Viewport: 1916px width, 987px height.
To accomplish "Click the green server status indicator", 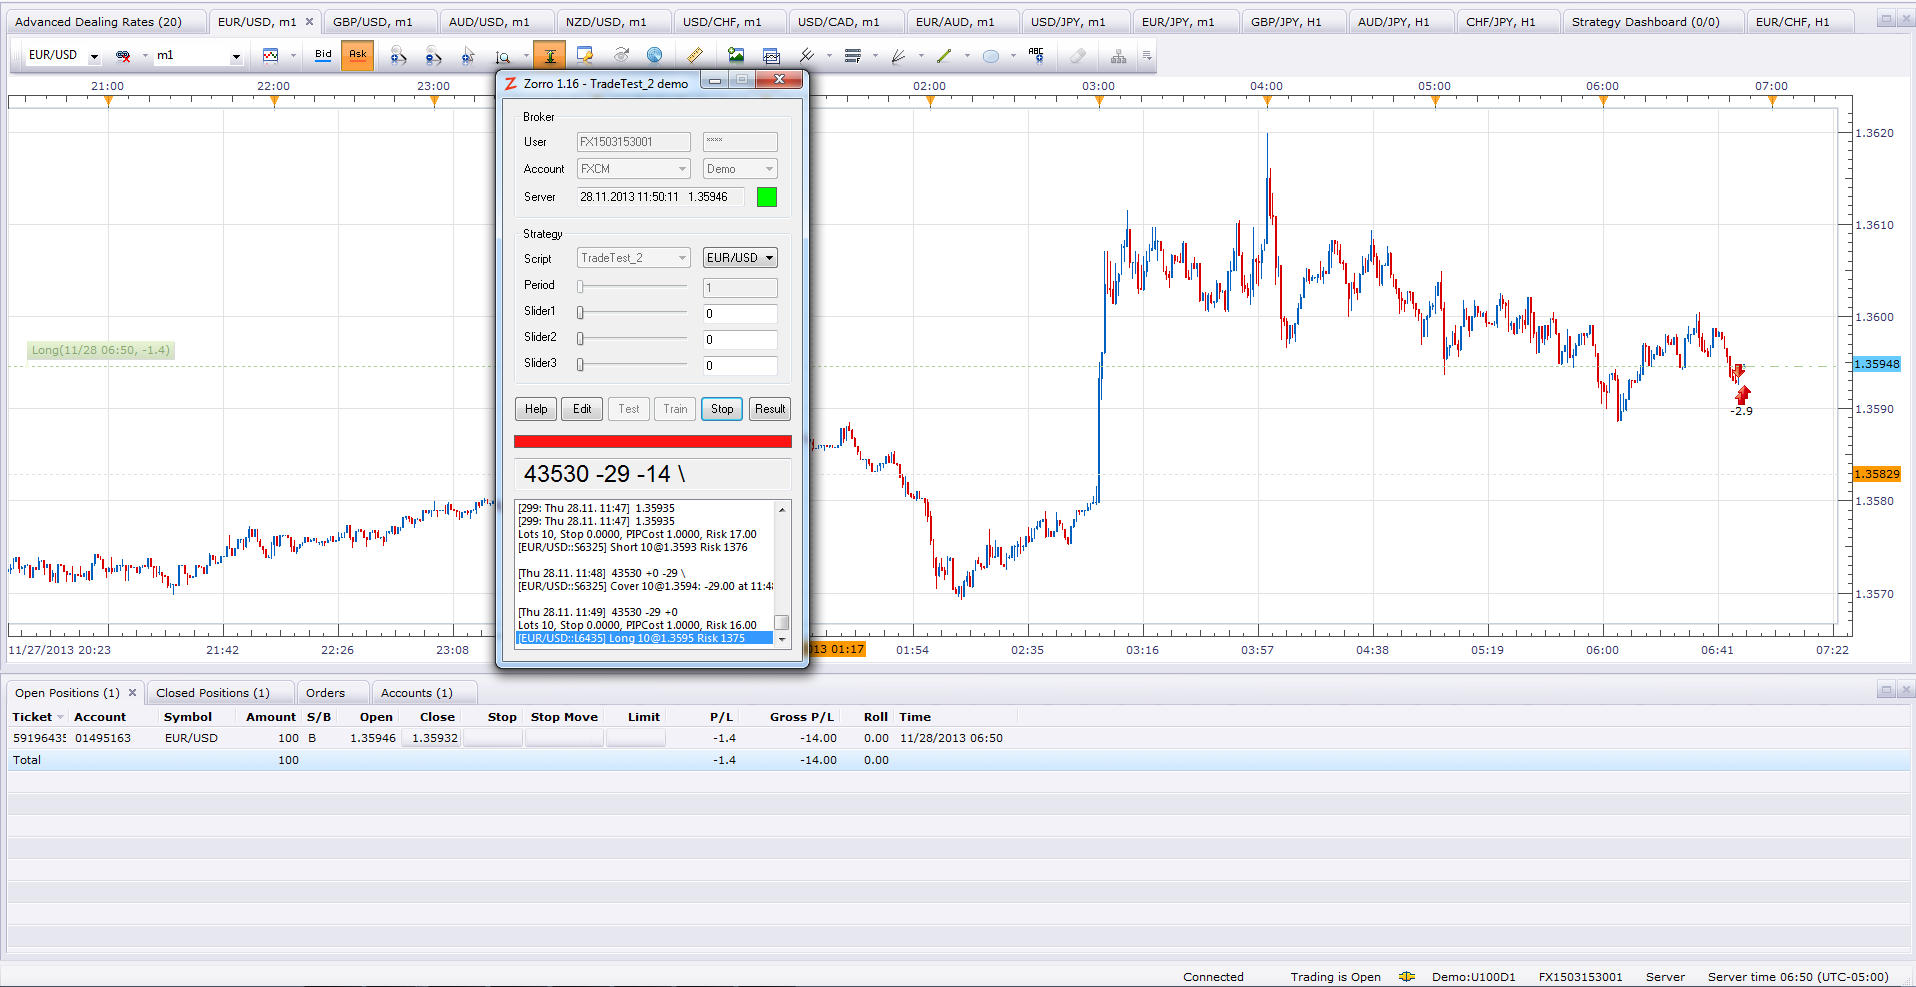I will click(x=766, y=197).
